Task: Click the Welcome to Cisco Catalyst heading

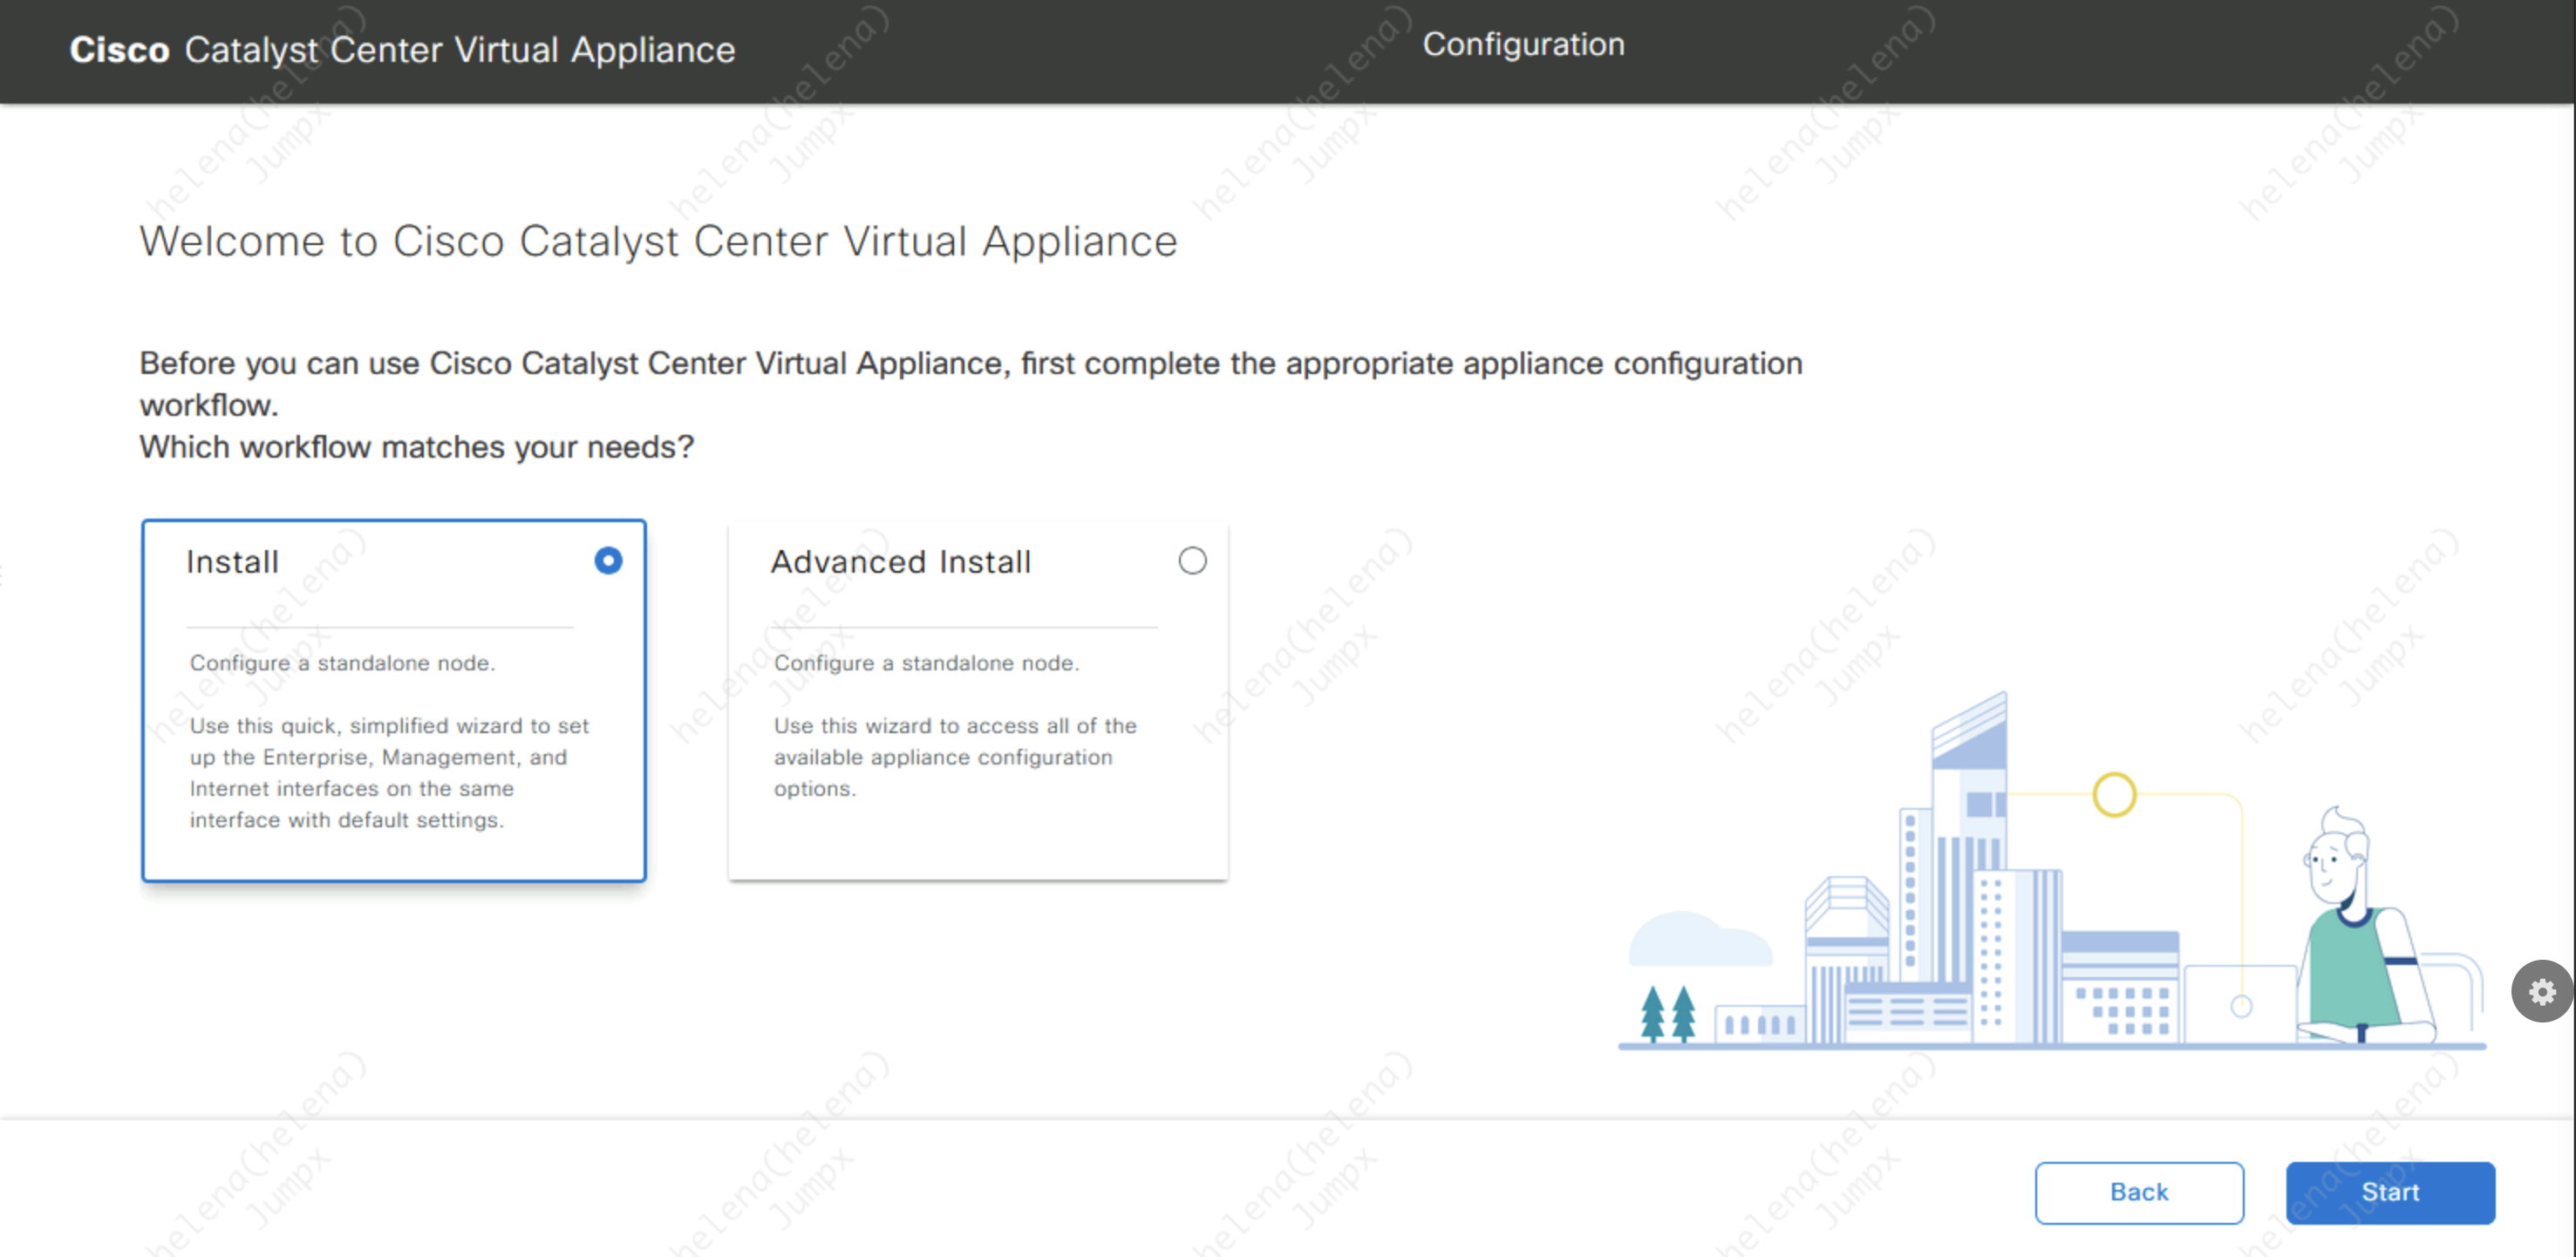Action: click(658, 241)
